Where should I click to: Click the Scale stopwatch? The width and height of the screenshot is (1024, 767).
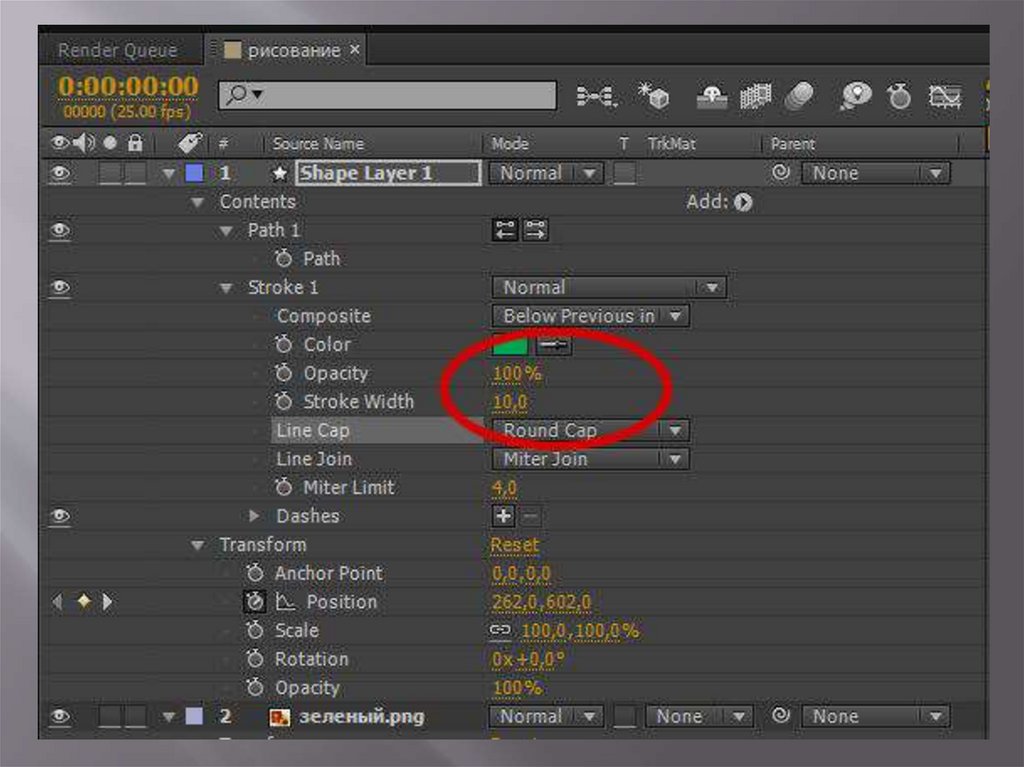255,629
